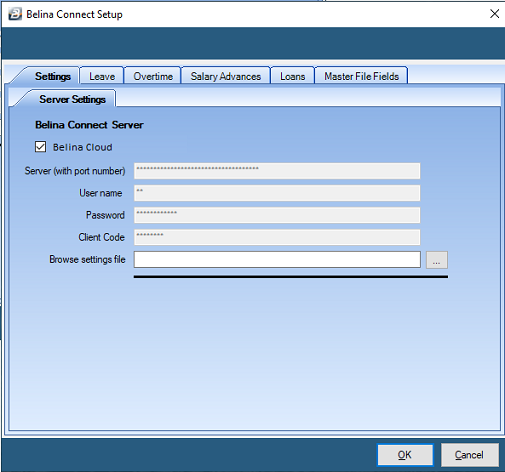This screenshot has height=472, width=505.
Task: Close the Belina Connect Setup dialog
Action: pos(494,14)
